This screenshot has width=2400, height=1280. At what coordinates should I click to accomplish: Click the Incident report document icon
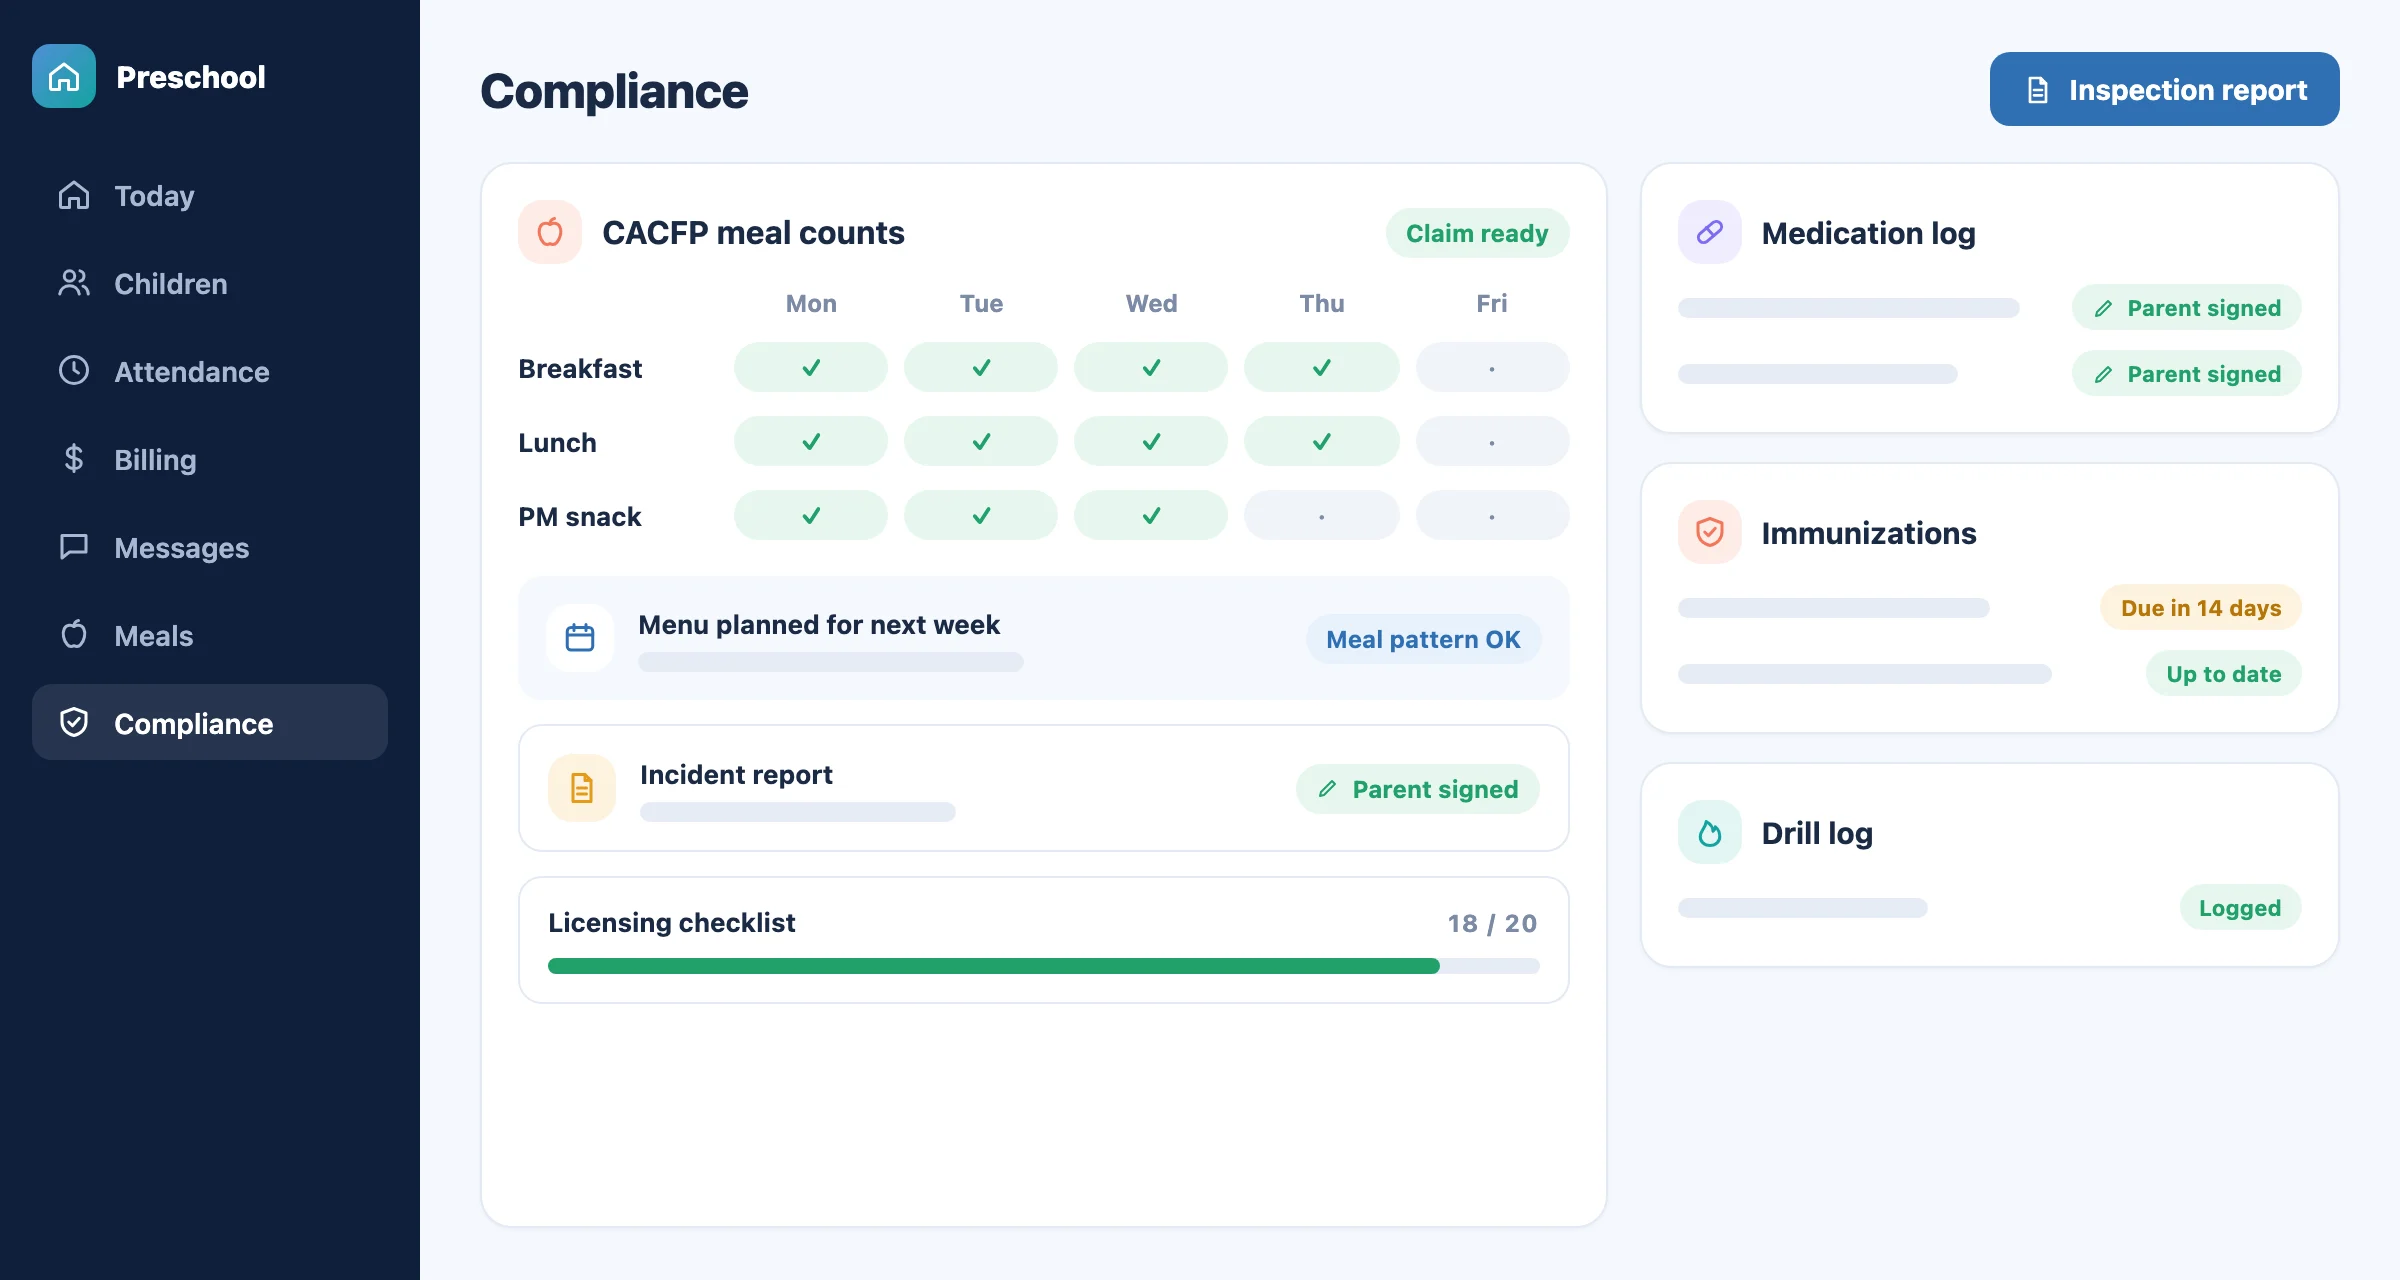coord(582,788)
